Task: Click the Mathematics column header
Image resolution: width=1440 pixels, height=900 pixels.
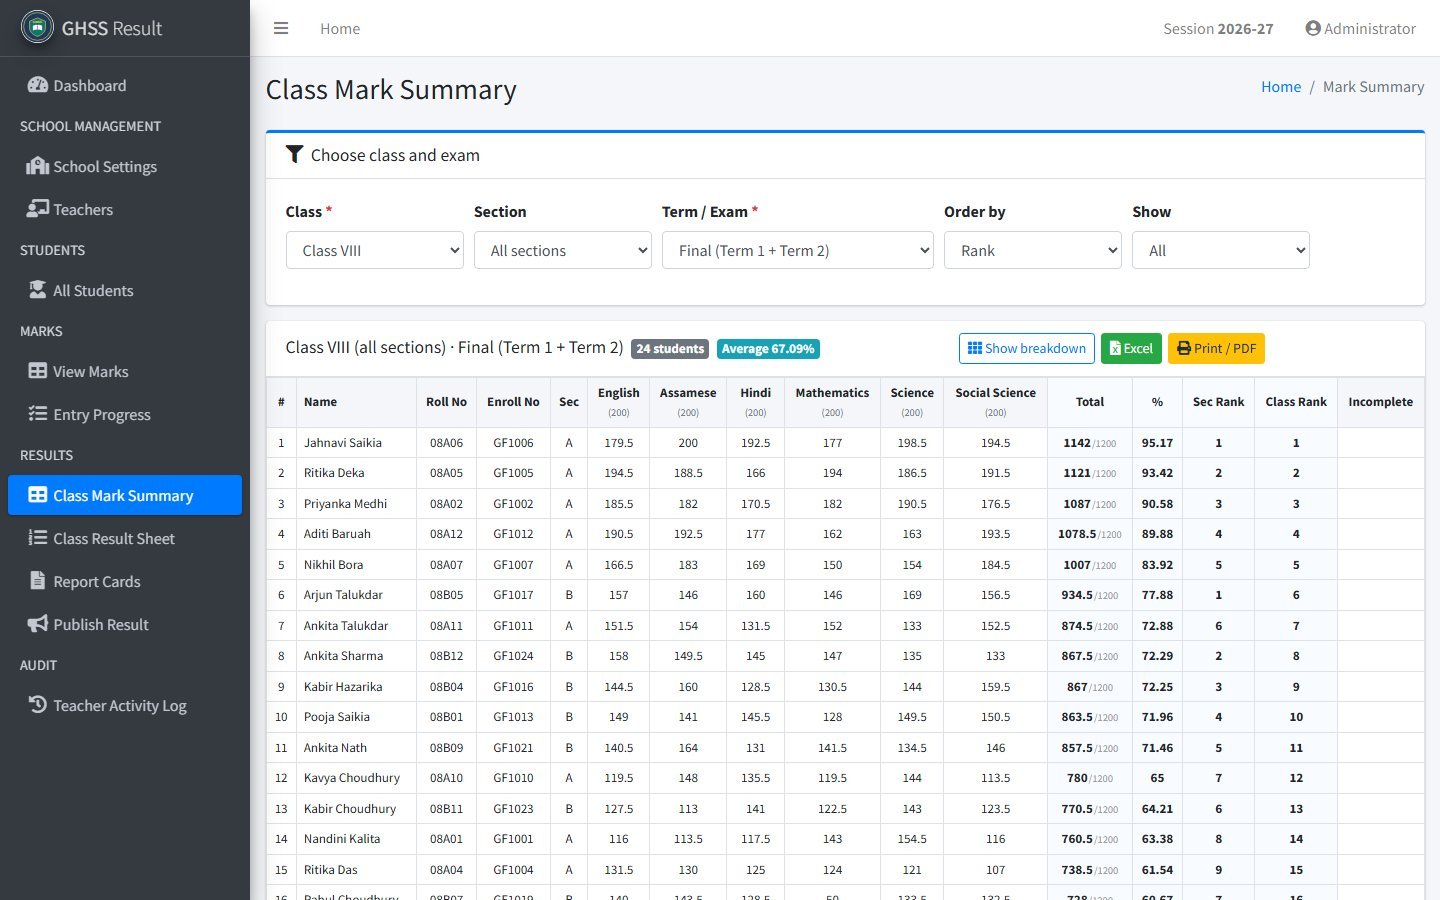Action: 832,402
